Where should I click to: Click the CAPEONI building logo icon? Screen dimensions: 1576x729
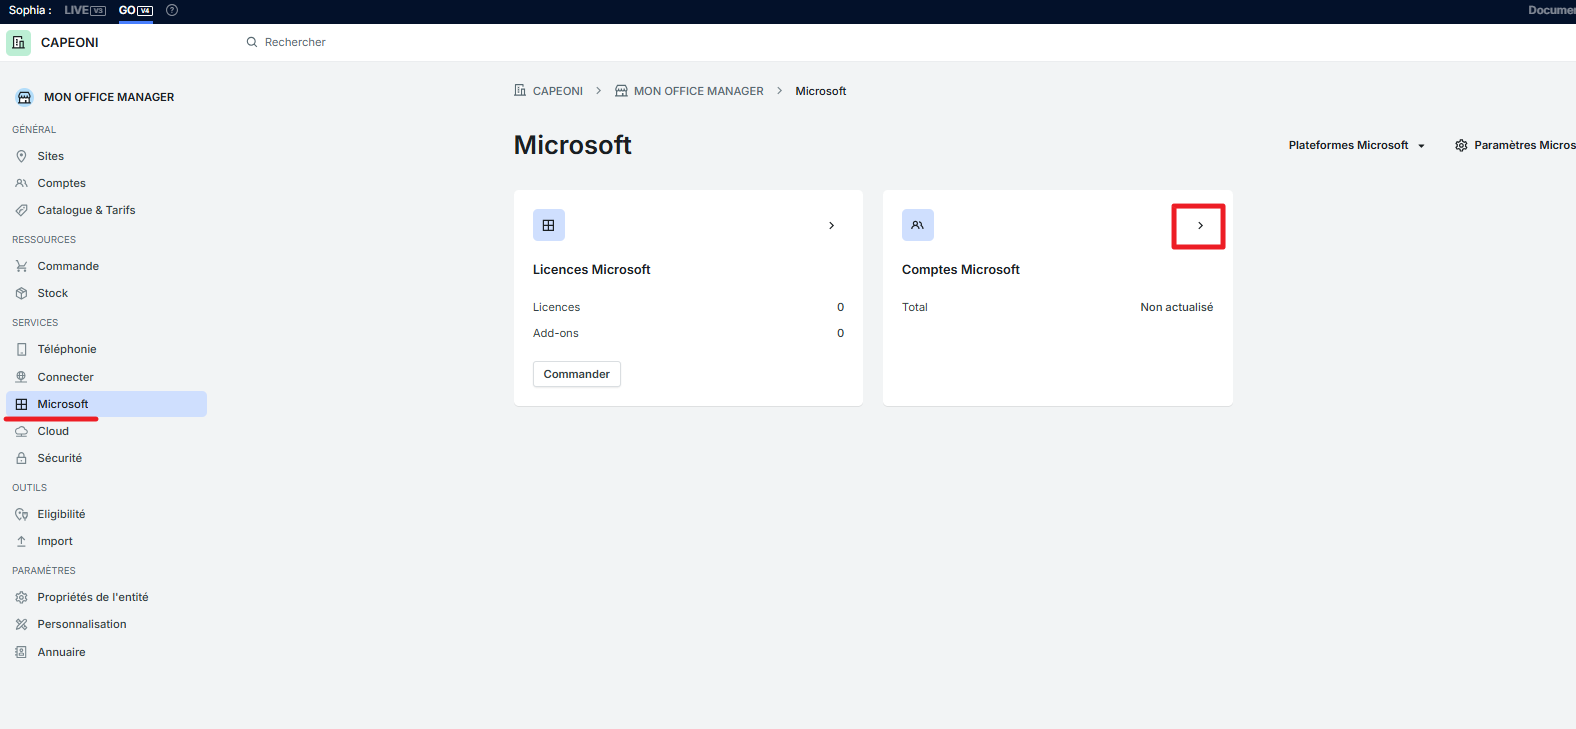18,43
